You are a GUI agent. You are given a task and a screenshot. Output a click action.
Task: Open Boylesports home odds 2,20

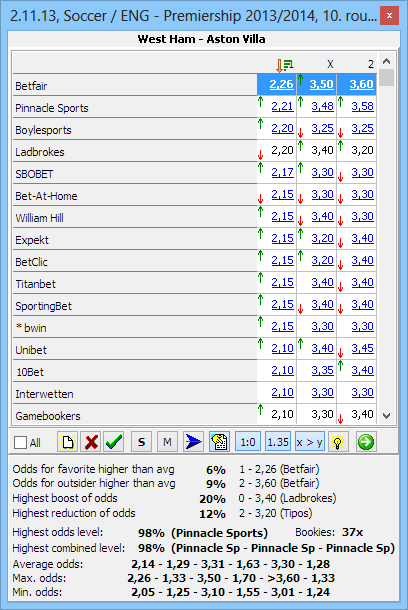(x=282, y=128)
